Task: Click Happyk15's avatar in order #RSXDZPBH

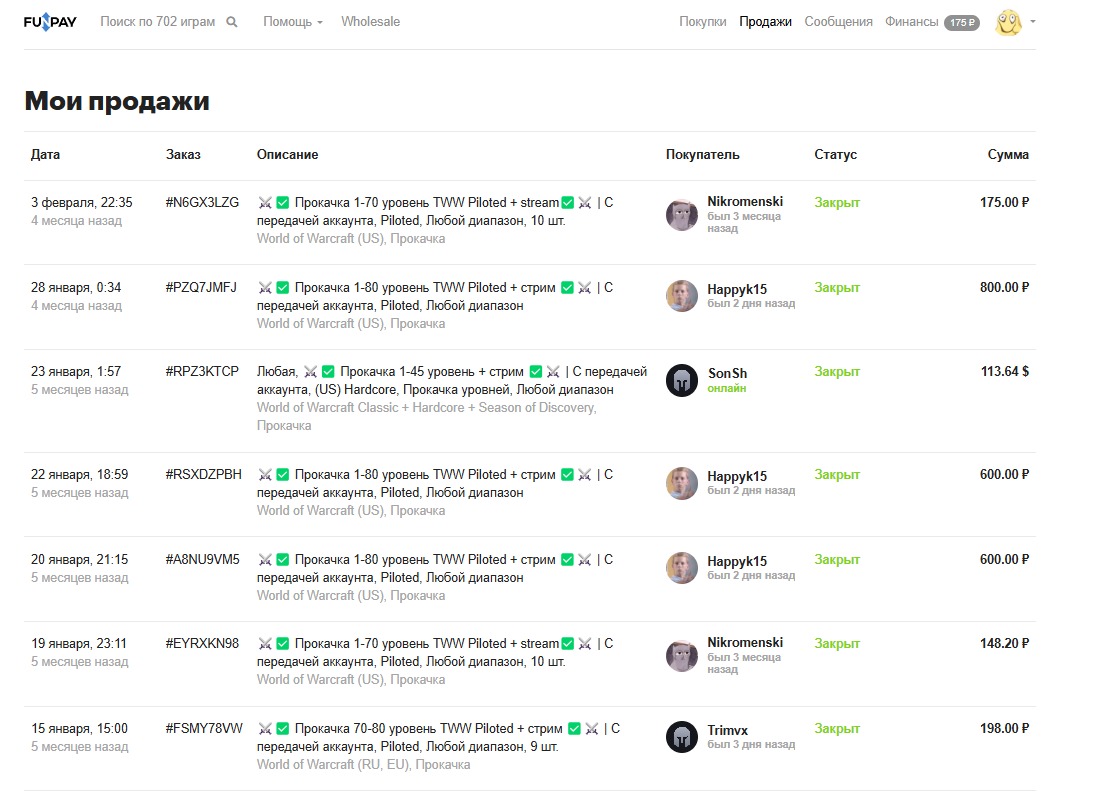Action: (x=682, y=483)
